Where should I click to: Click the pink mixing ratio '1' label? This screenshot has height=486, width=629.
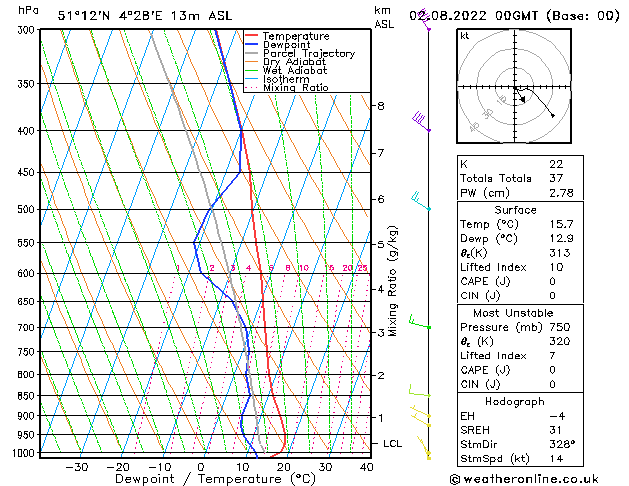178,268
